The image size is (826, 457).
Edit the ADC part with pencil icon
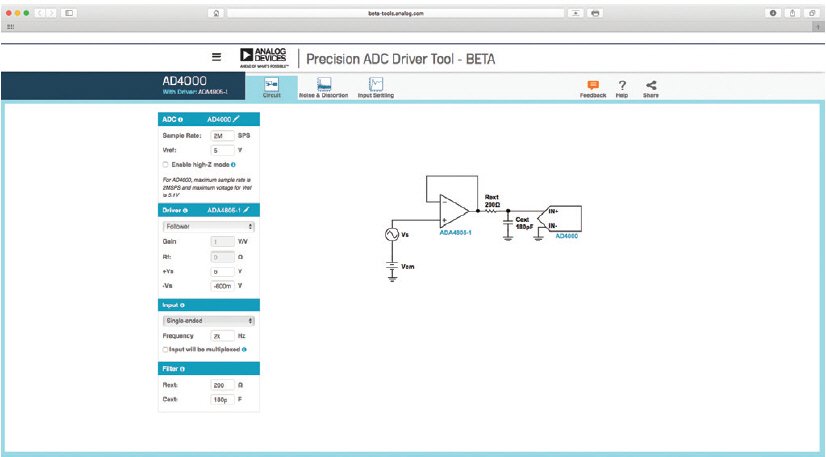(236, 119)
